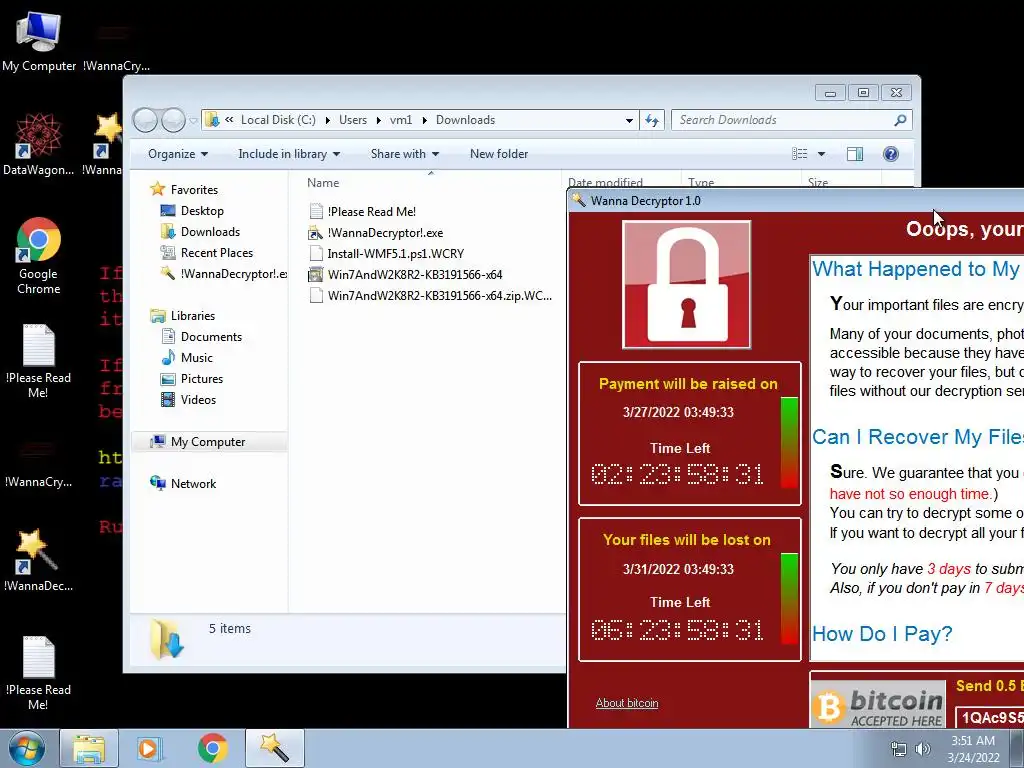Click the About bitcoin link
This screenshot has height=768, width=1024.
(627, 703)
